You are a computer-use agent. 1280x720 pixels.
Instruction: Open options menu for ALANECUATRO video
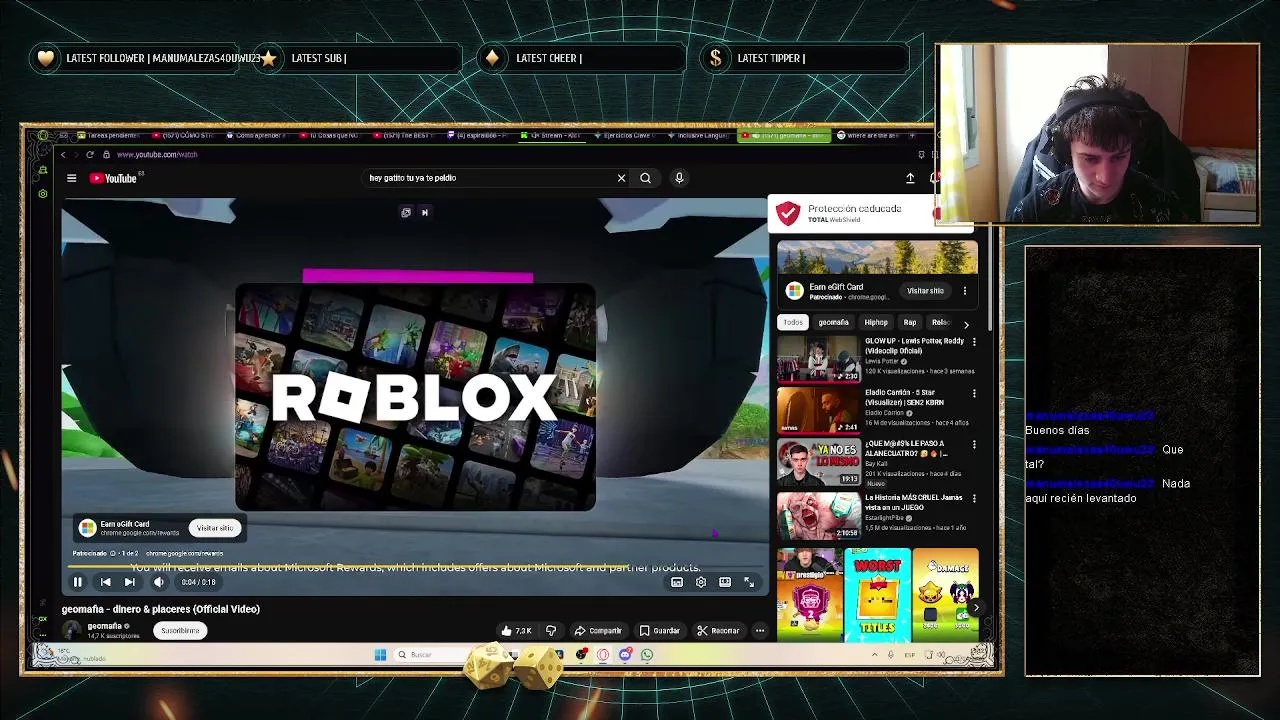974,445
